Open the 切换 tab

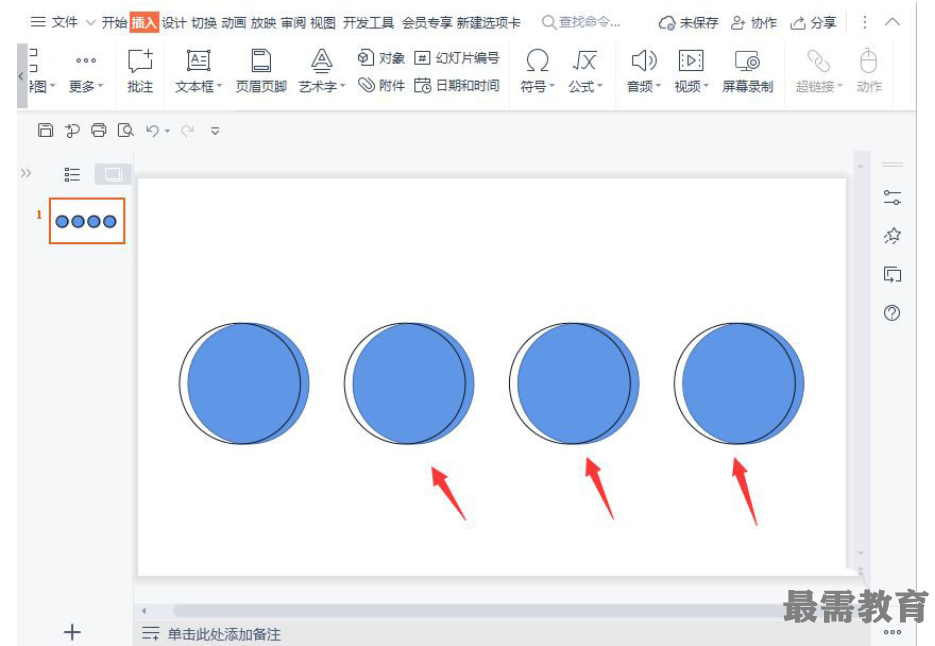click(203, 23)
